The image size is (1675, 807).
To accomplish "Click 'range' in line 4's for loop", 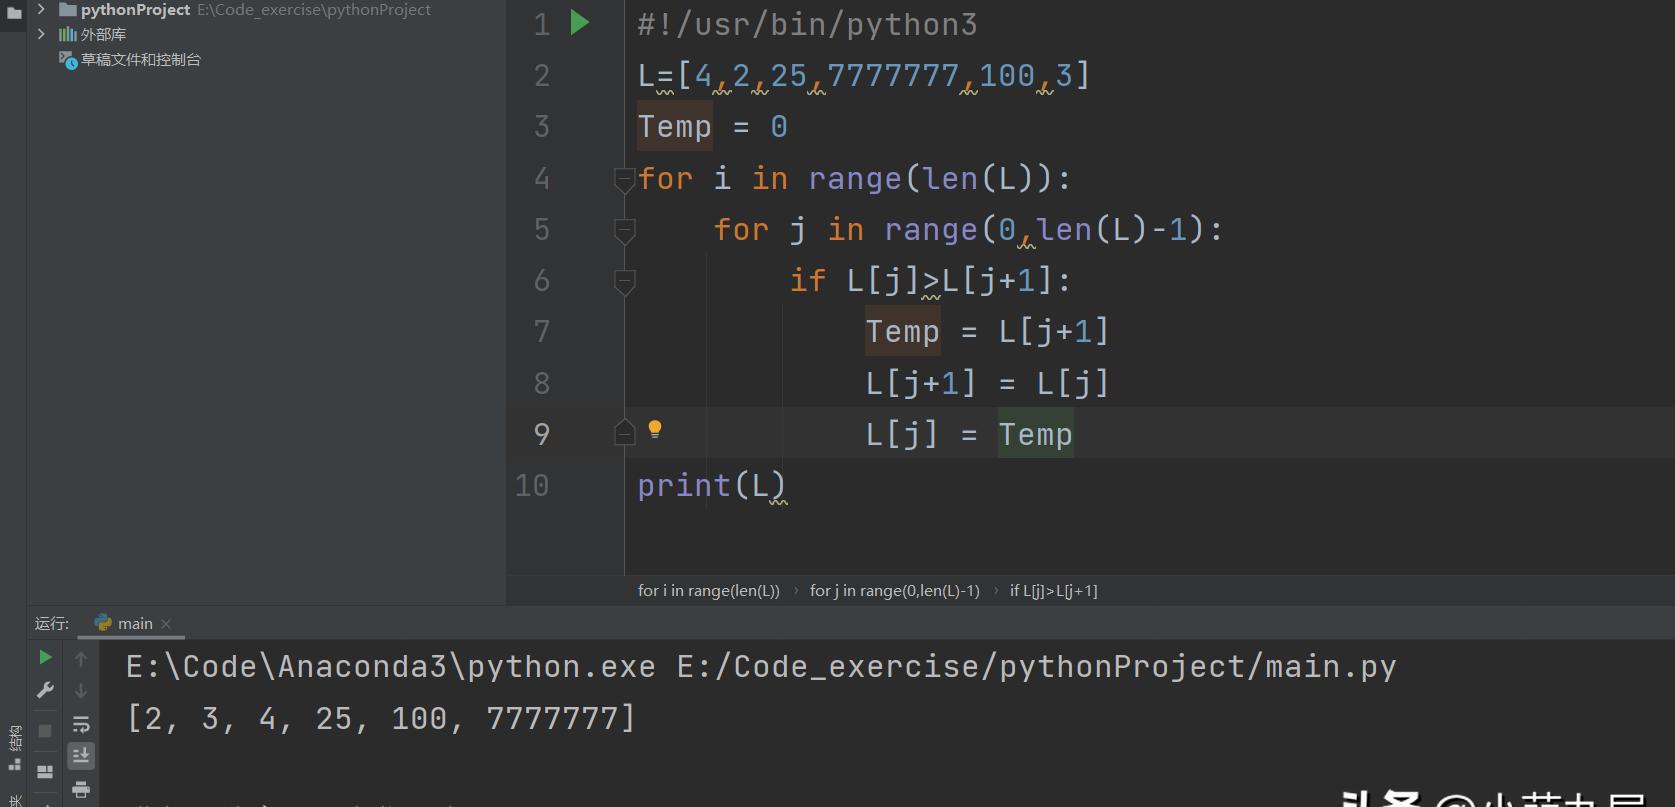I will click(855, 179).
